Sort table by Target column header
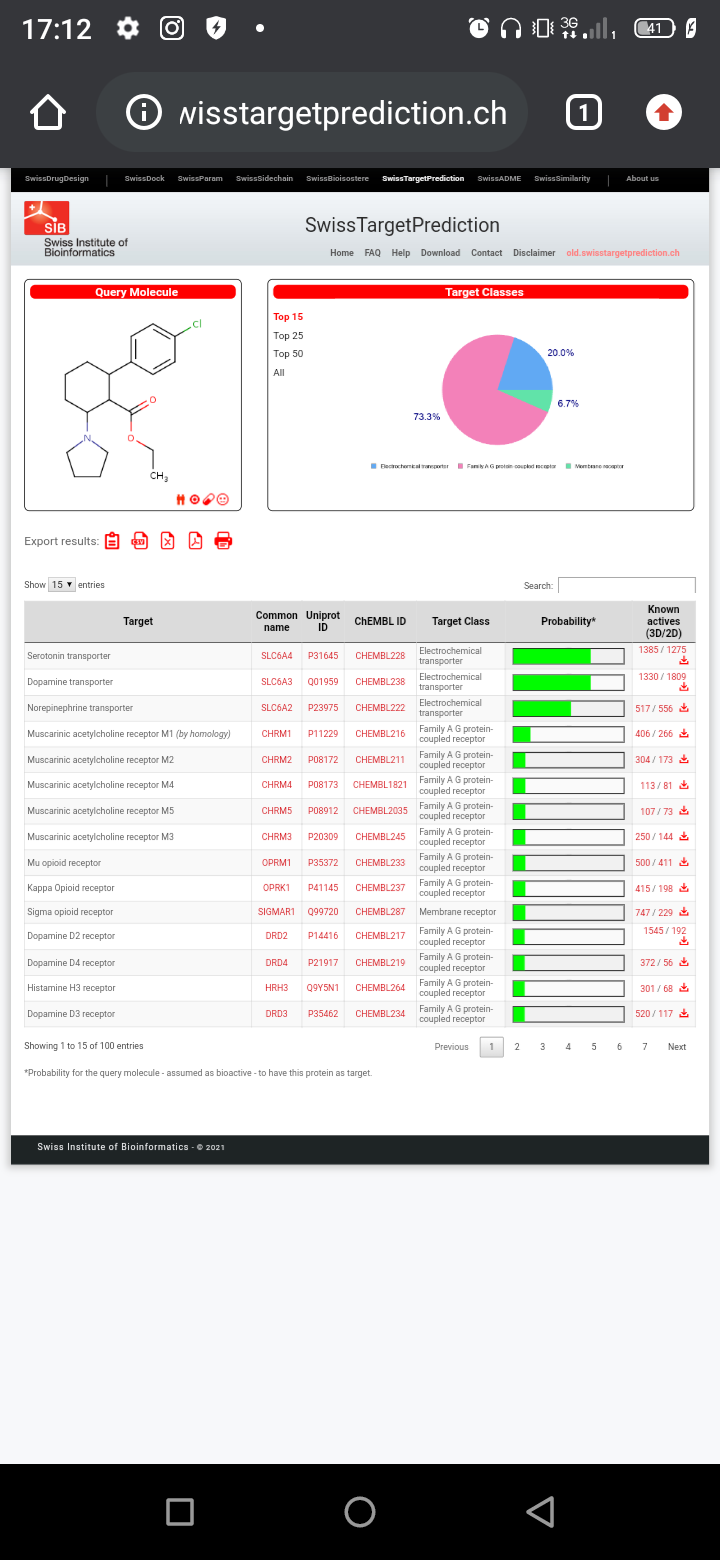 [x=138, y=621]
